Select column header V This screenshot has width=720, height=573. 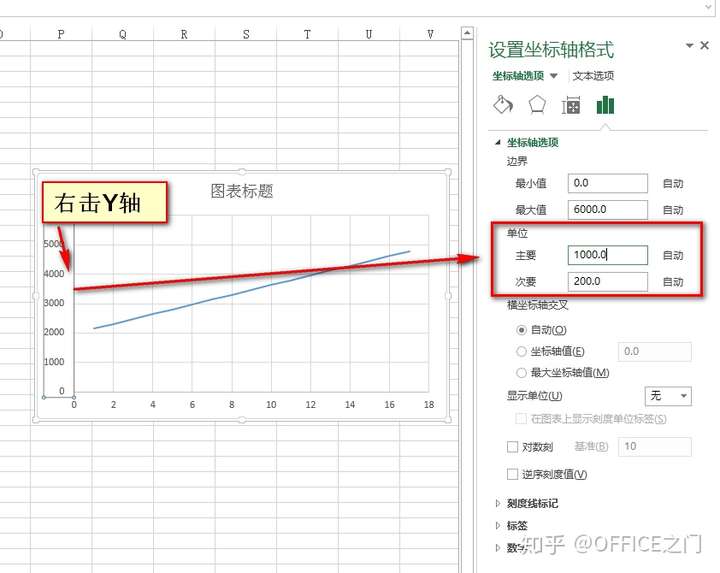430,34
